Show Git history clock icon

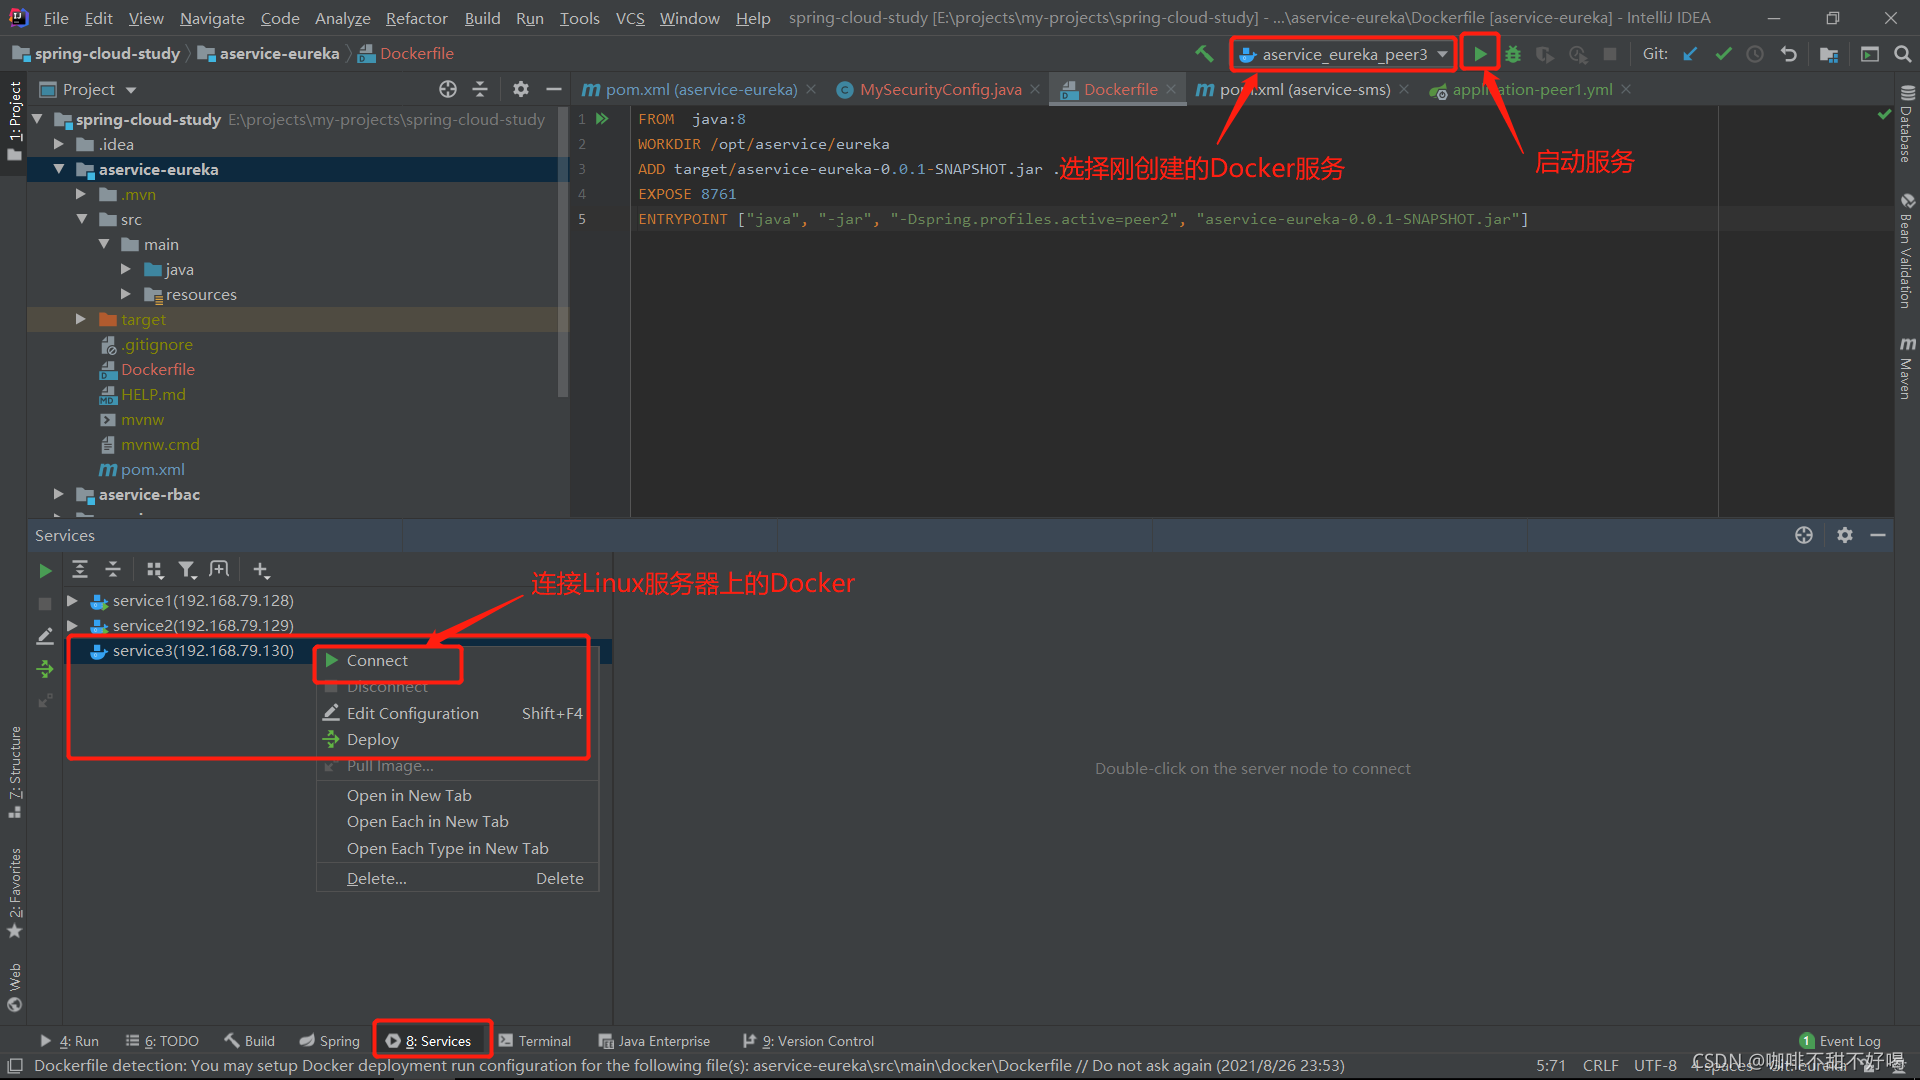coord(1755,54)
